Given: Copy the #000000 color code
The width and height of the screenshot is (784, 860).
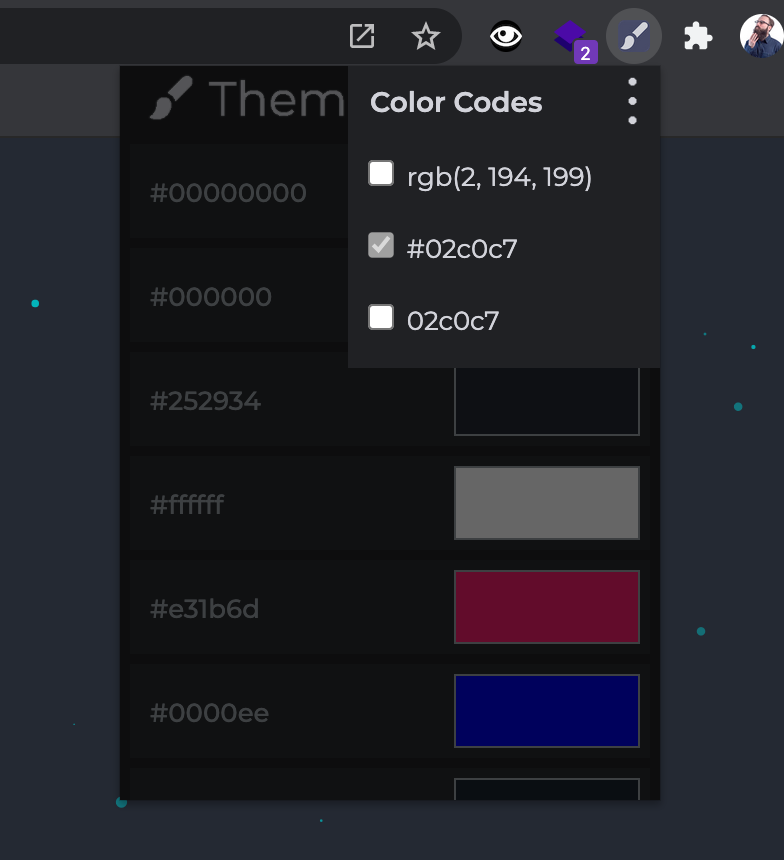Looking at the screenshot, I should [211, 297].
